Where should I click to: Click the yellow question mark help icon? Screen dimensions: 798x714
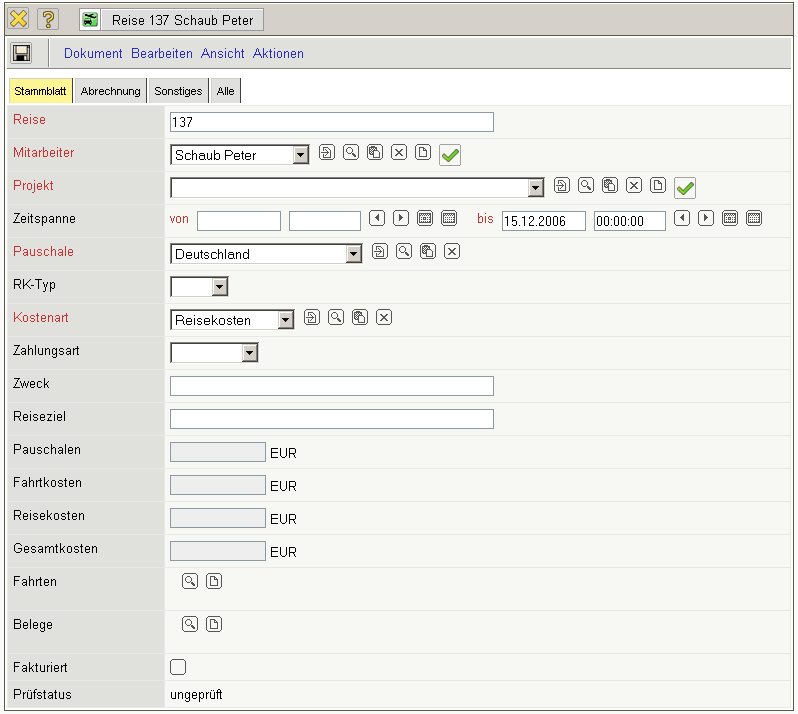tap(48, 19)
